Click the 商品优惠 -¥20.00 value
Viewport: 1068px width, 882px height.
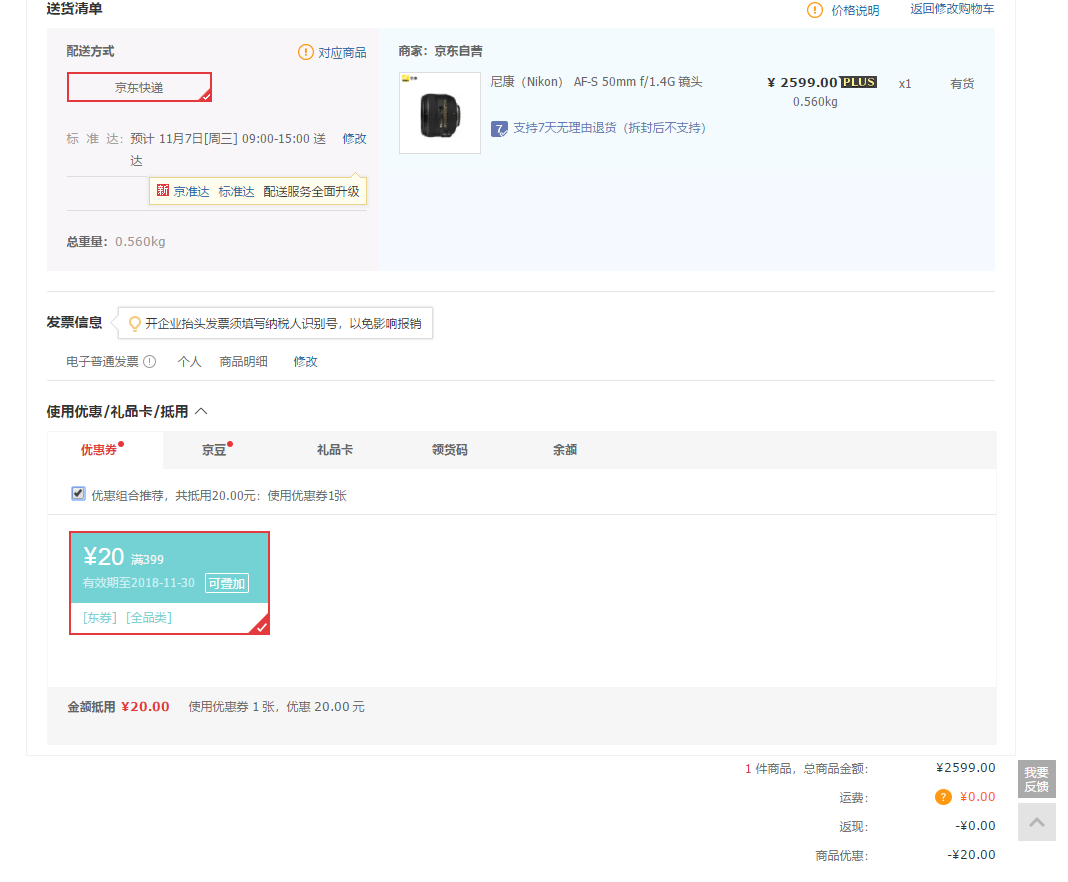971,855
